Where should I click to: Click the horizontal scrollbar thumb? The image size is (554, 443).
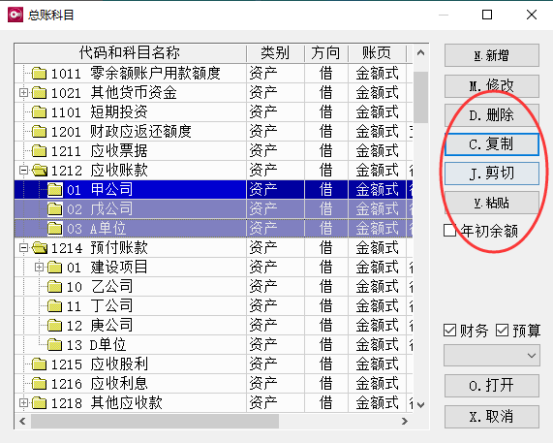click(155, 421)
